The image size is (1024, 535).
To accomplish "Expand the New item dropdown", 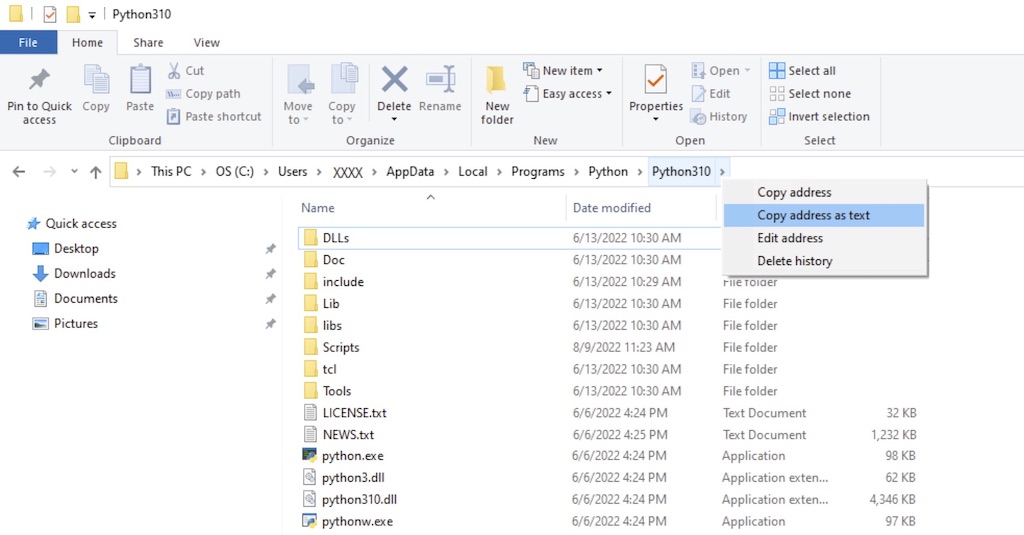I will tap(600, 71).
